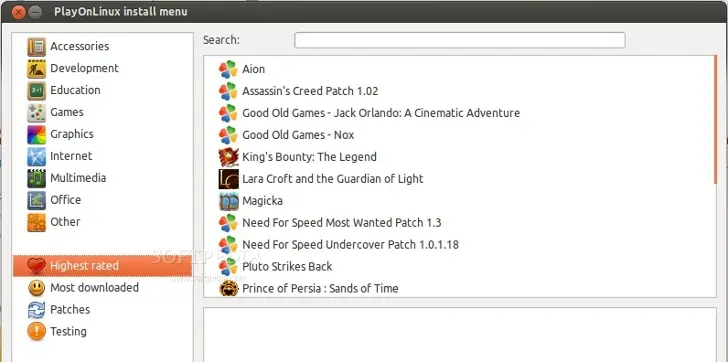Close the PlayOnLinux install menu window
The height and width of the screenshot is (362, 728).
pos(19,12)
